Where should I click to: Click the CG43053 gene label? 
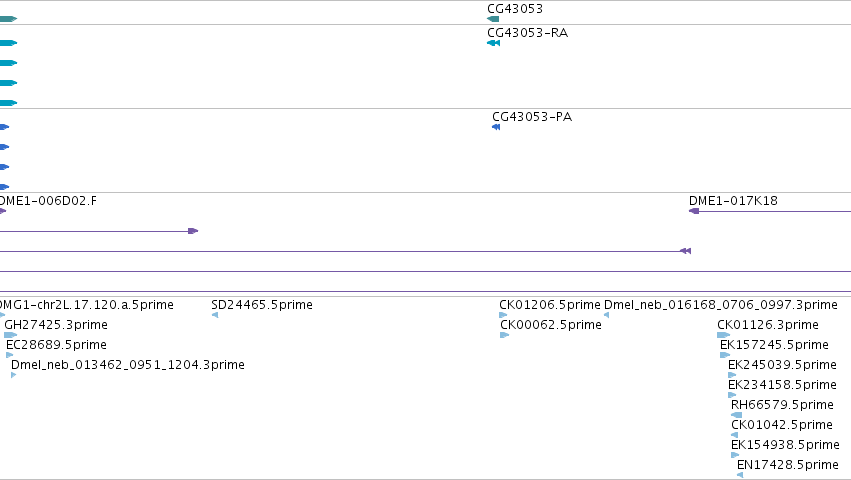tap(514, 9)
